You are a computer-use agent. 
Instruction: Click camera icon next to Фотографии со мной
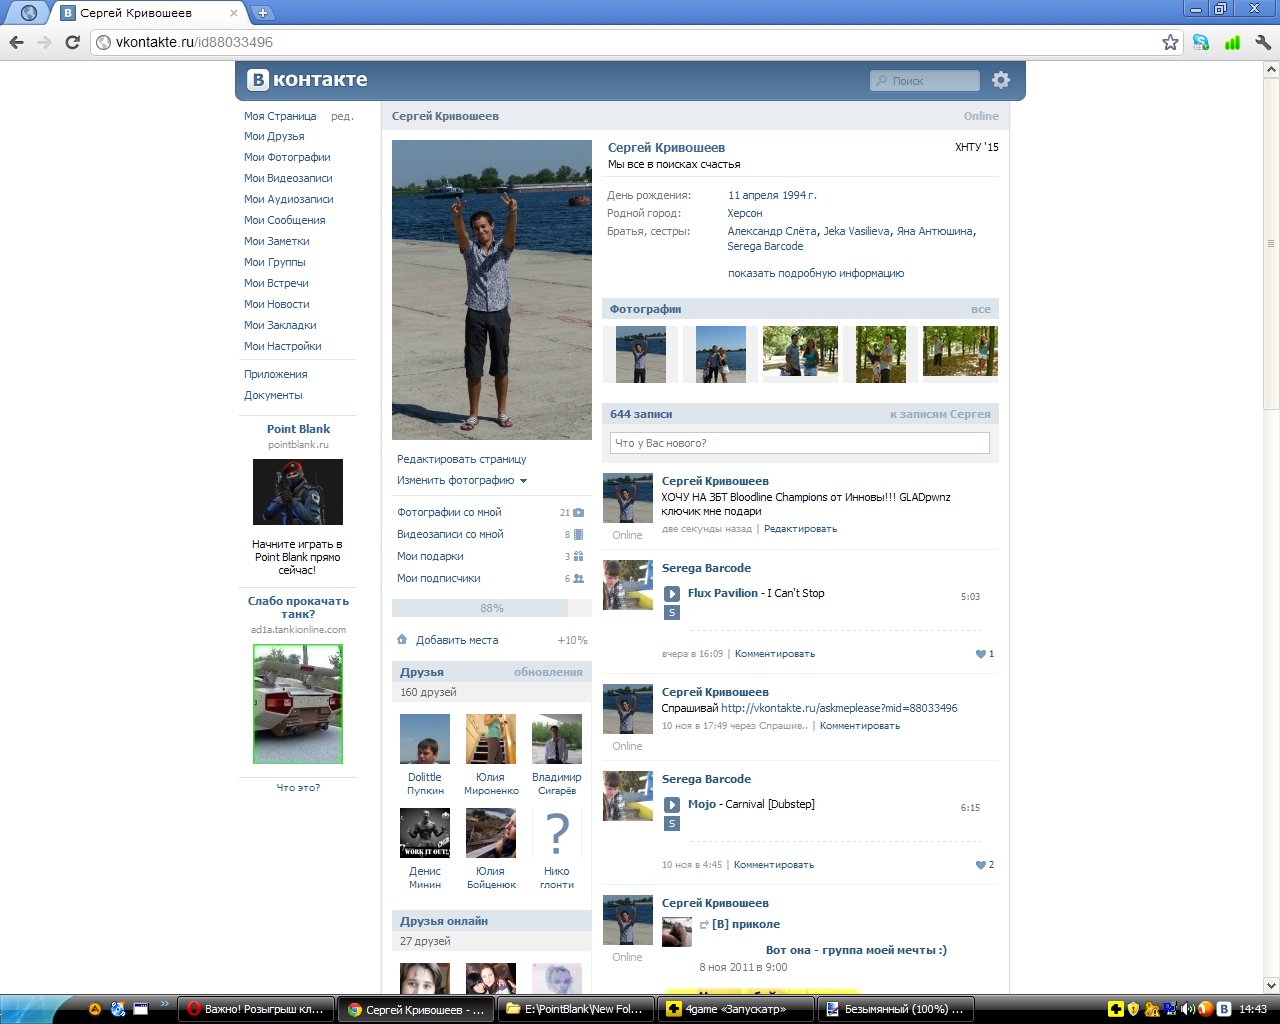coord(578,512)
